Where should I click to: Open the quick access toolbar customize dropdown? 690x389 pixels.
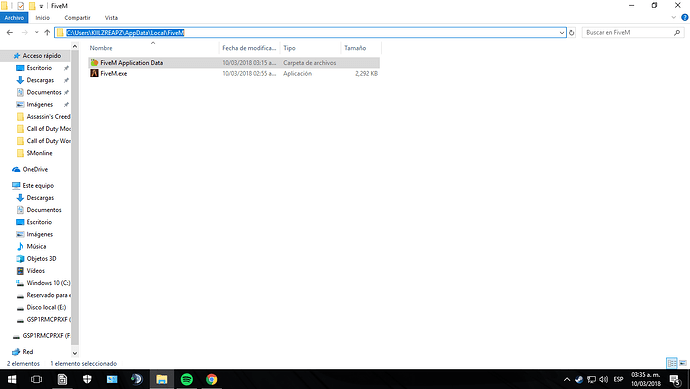41,6
